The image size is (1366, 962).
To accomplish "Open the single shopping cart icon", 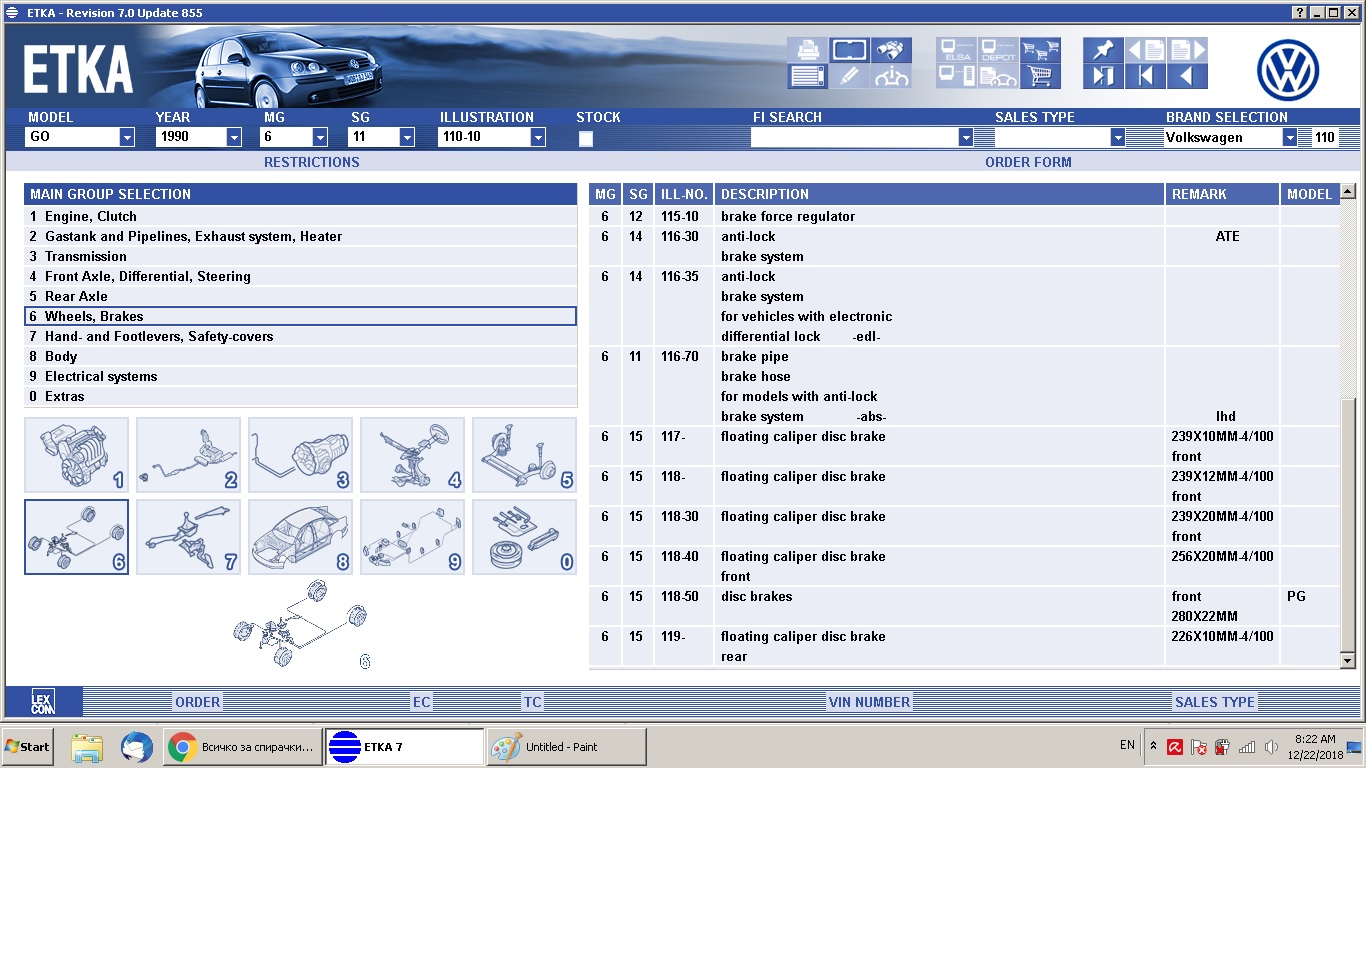I will point(1040,76).
